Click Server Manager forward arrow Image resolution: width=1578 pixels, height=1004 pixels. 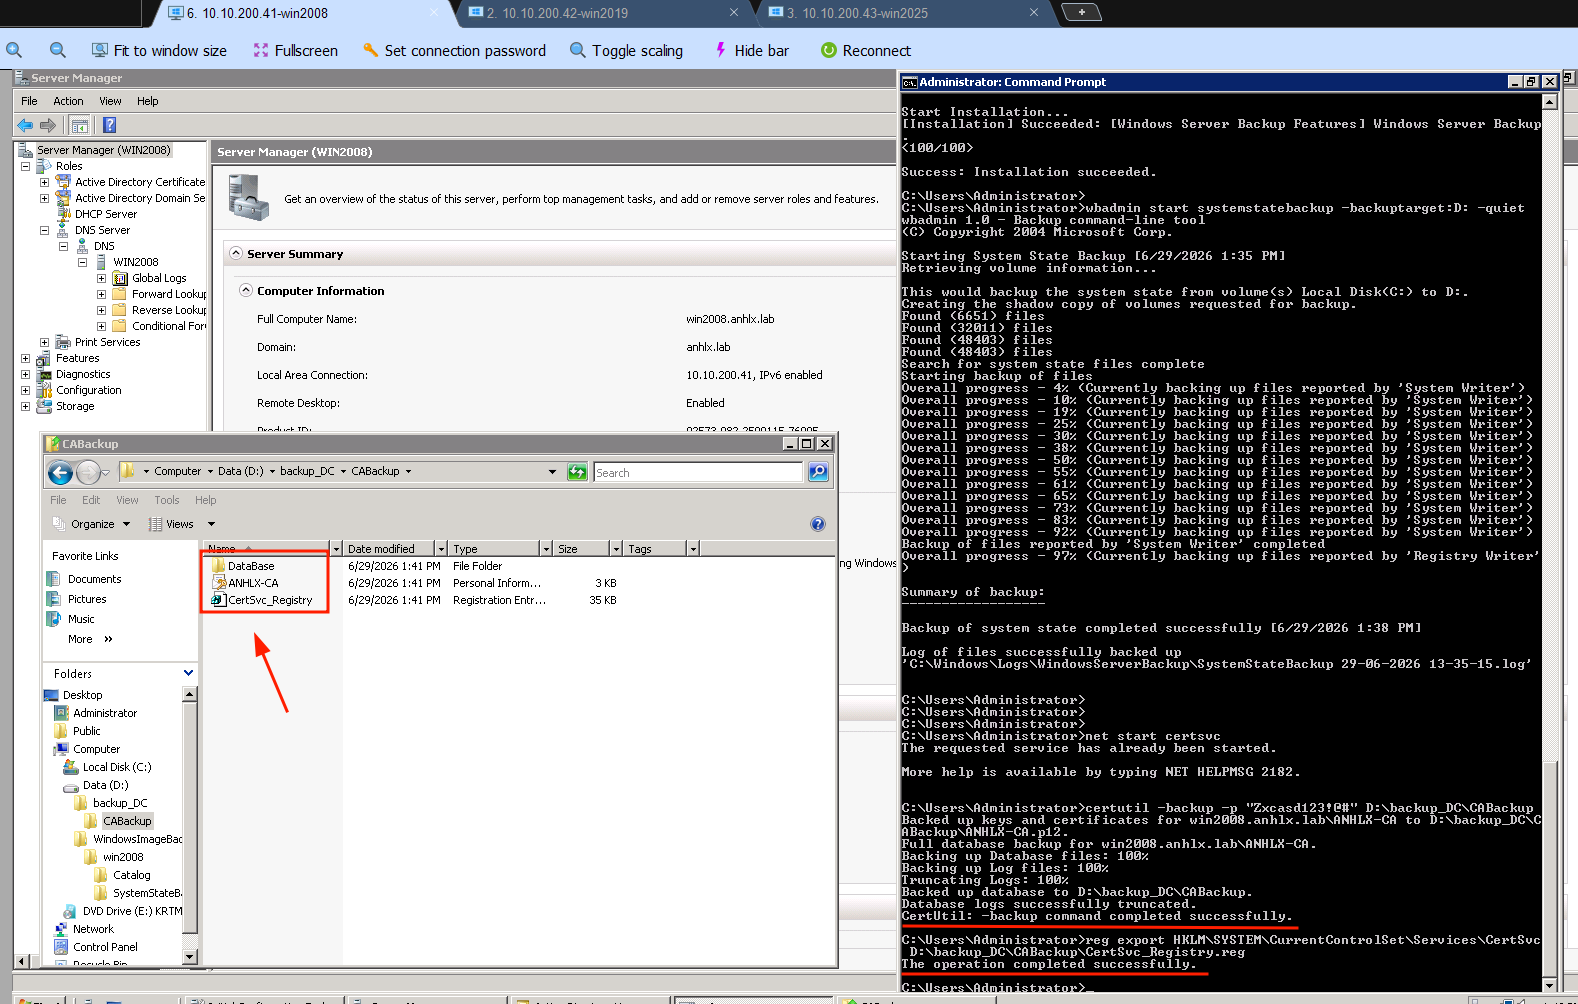[48, 125]
